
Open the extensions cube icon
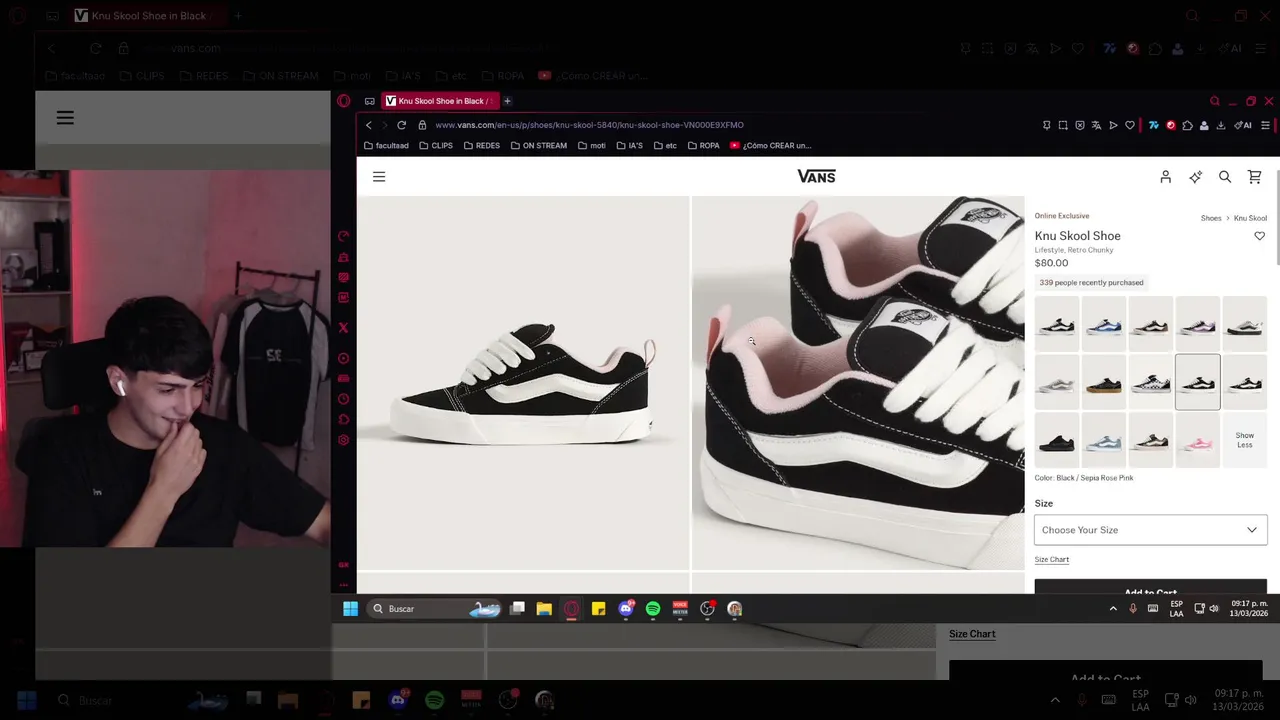pos(1187,125)
